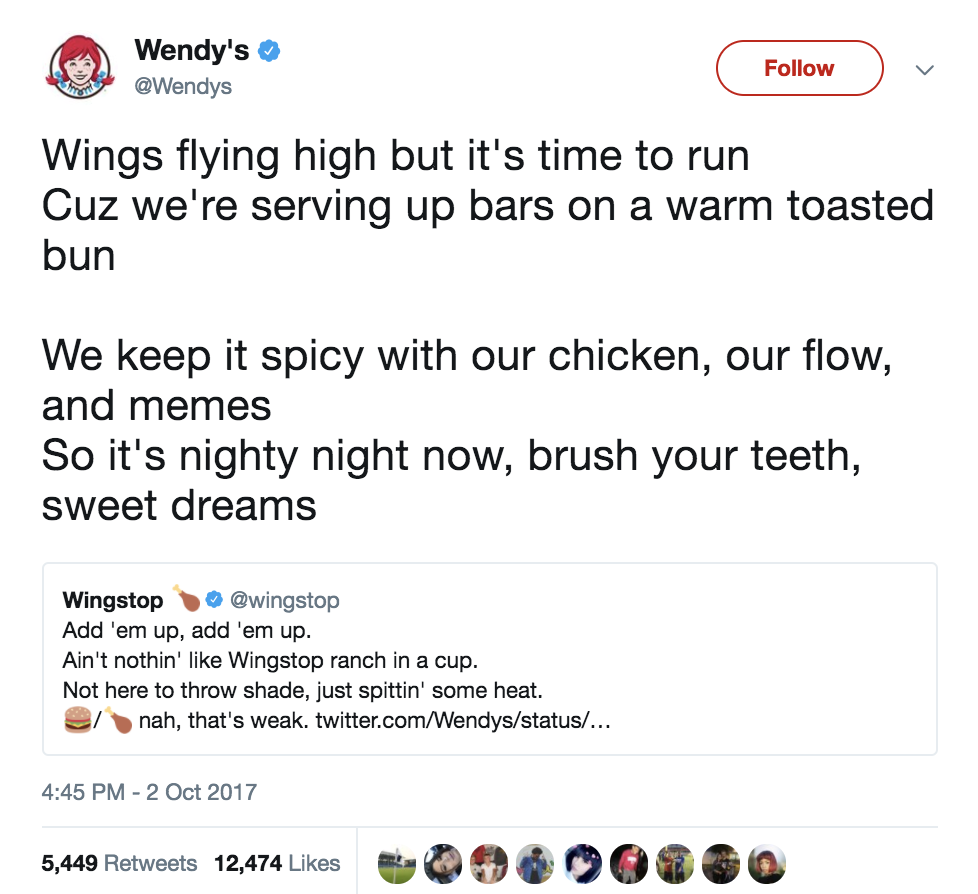View the 12,474 Likes list
Image resolution: width=978 pixels, height=894 pixels.
pyautogui.click(x=277, y=863)
